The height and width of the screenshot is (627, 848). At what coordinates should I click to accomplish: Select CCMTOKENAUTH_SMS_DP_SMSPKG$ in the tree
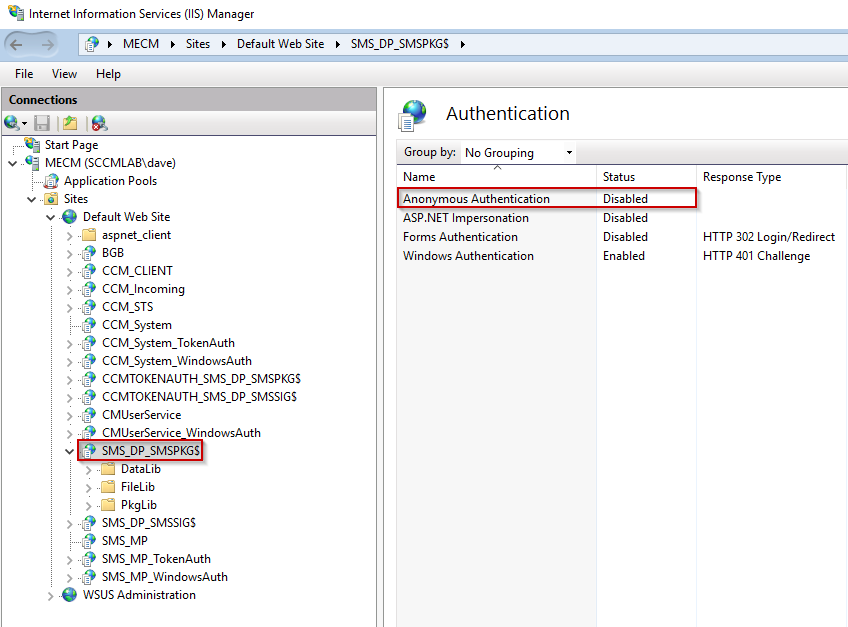(201, 379)
